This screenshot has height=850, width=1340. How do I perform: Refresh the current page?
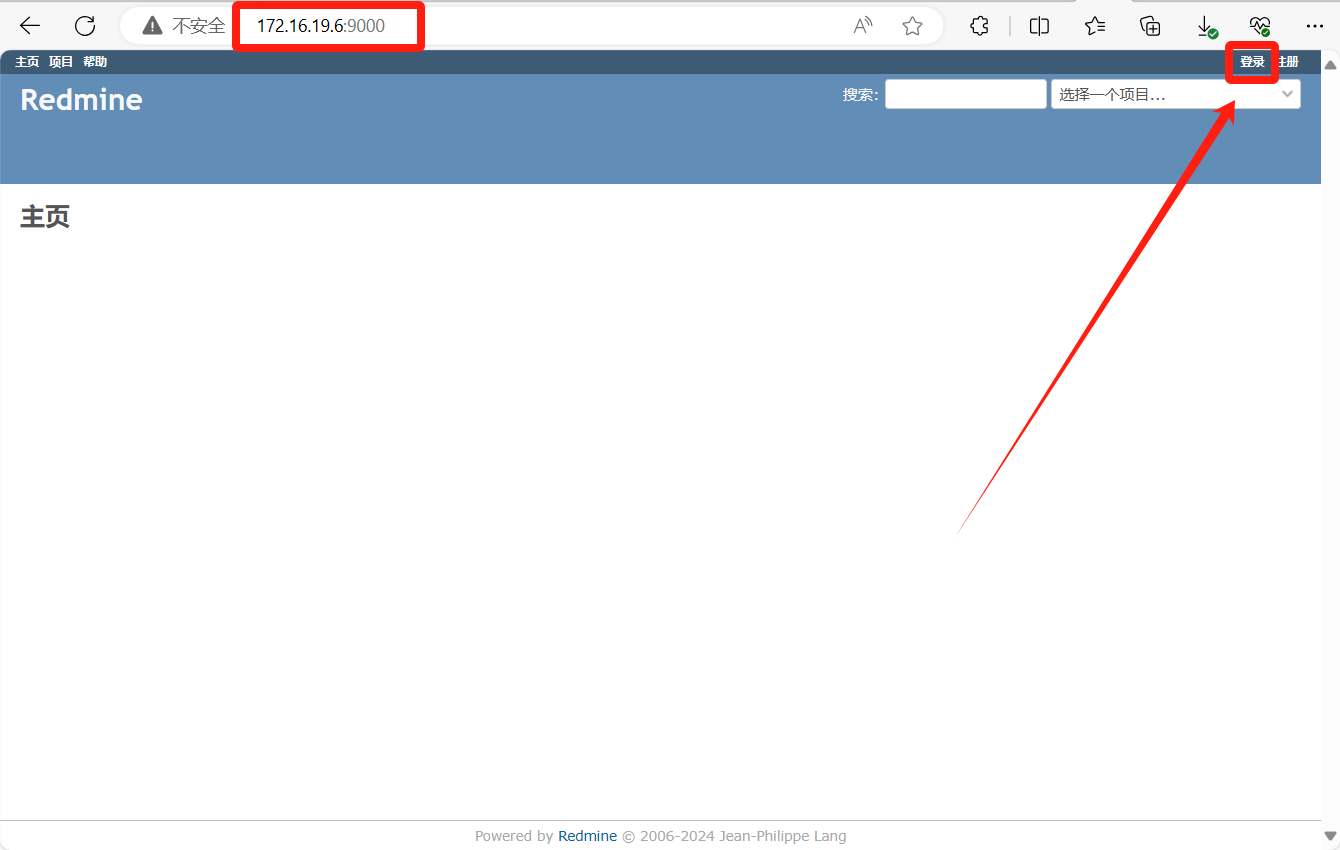pos(85,26)
